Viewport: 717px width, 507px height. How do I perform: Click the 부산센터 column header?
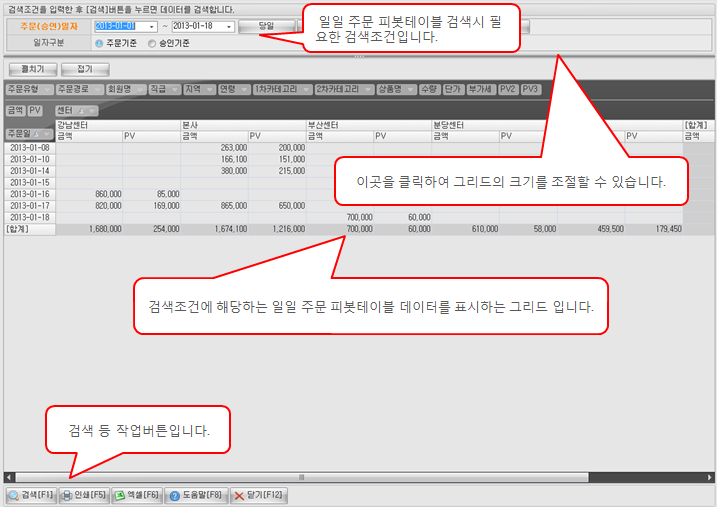[369, 125]
